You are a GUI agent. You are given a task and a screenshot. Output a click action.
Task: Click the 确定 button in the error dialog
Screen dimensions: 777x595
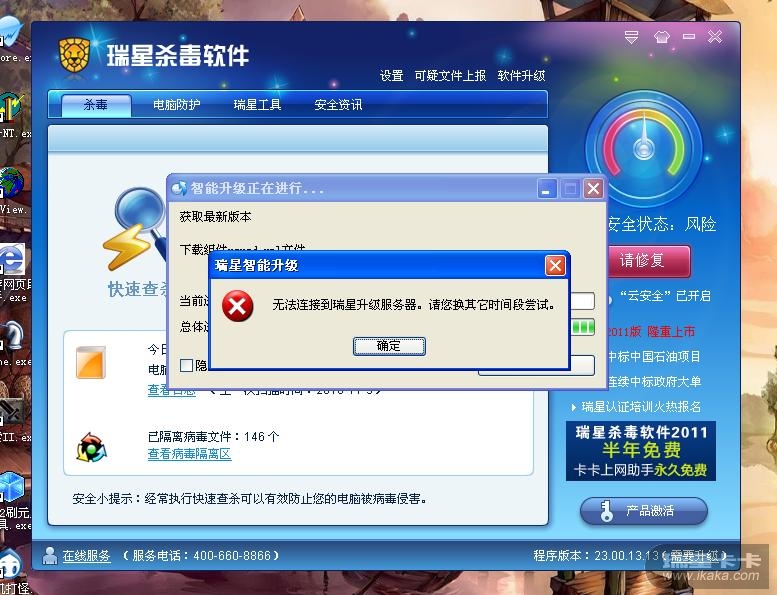point(389,346)
